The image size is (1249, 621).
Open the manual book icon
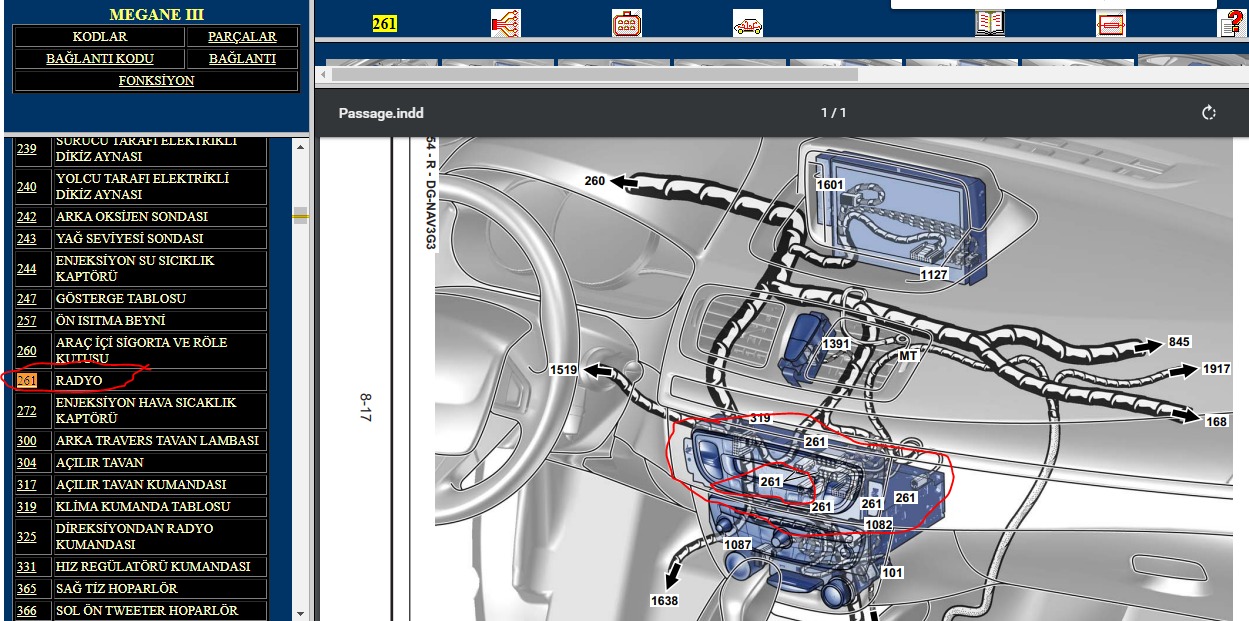[990, 23]
